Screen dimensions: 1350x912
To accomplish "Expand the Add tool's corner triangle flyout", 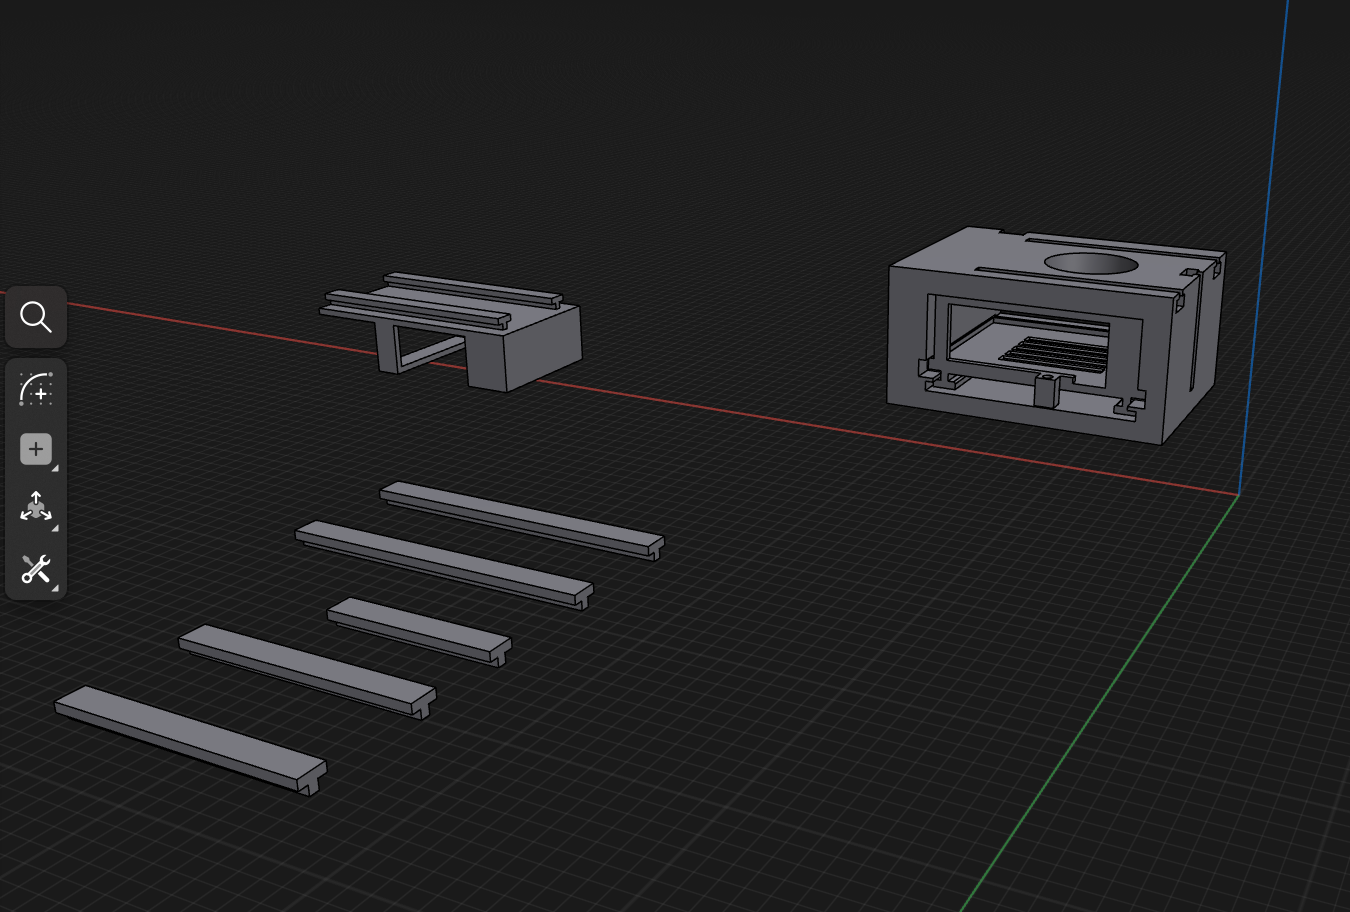I will (55, 468).
